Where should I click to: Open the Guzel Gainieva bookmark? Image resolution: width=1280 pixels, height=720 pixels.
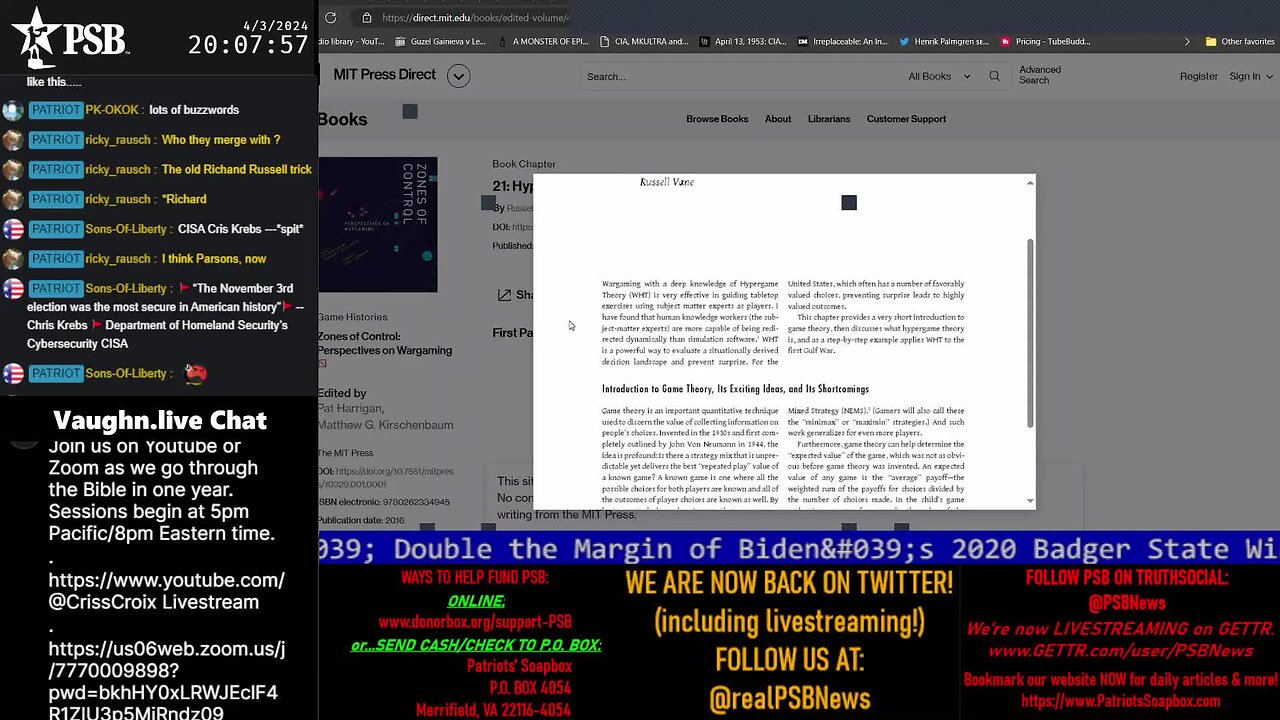pyautogui.click(x=440, y=42)
